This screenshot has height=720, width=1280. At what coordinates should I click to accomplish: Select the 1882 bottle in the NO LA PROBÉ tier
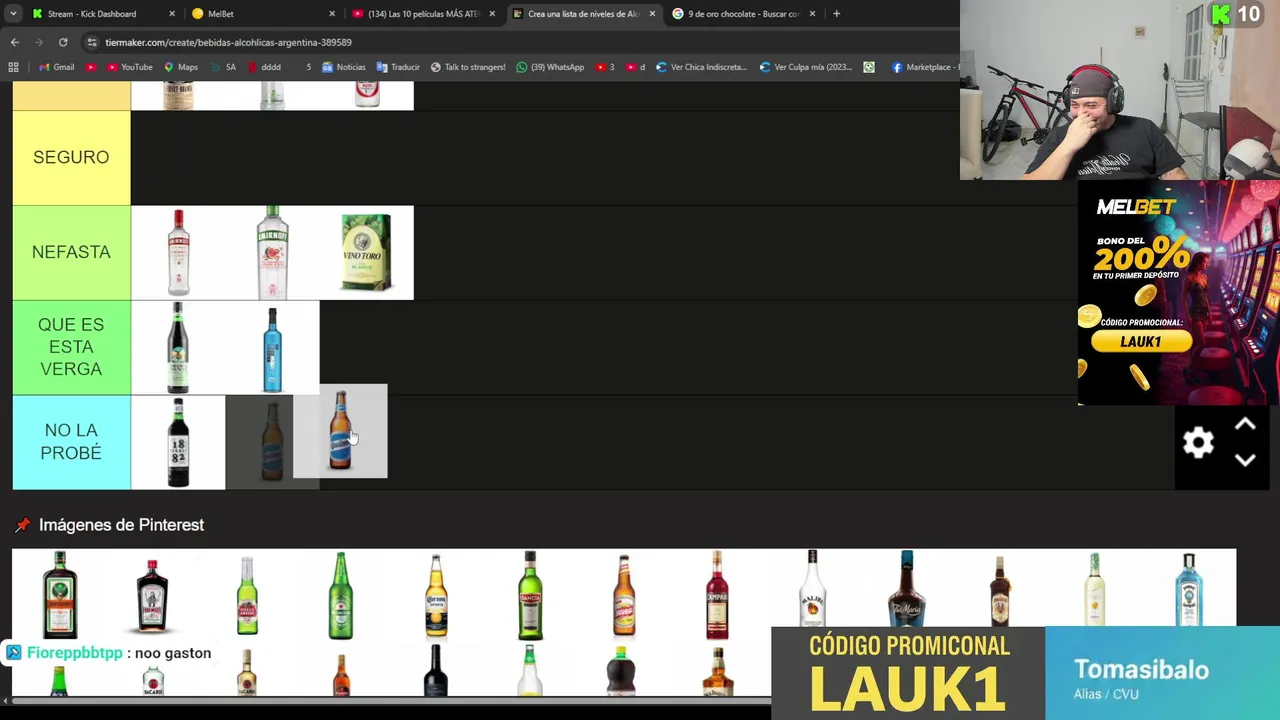[x=178, y=442]
